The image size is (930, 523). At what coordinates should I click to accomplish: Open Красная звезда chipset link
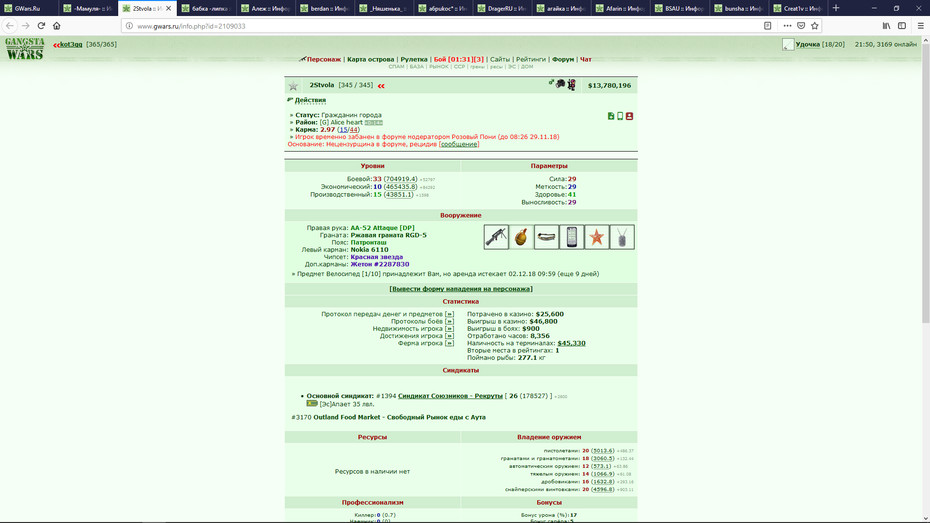point(377,257)
